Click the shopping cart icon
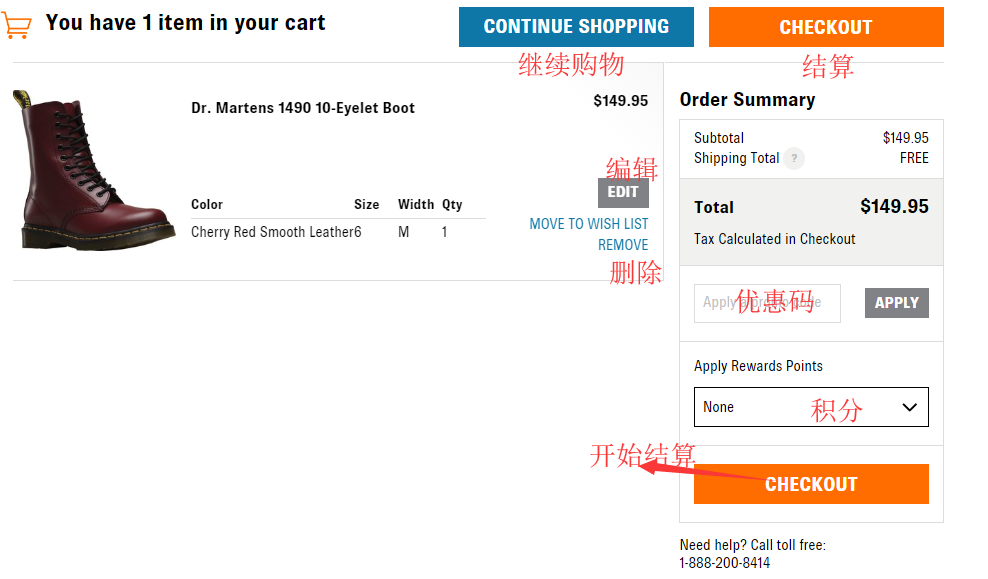Viewport: 988px width, 579px height. click(16, 25)
